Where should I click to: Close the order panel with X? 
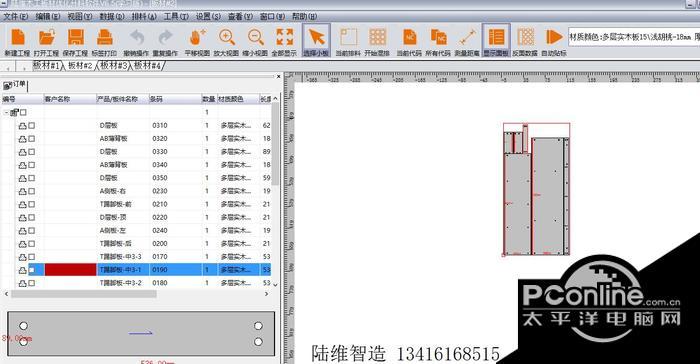pyautogui.click(x=279, y=77)
